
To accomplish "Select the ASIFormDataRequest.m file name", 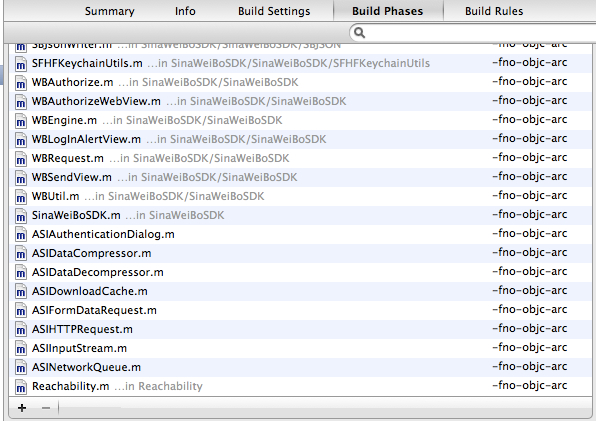I will [94, 310].
